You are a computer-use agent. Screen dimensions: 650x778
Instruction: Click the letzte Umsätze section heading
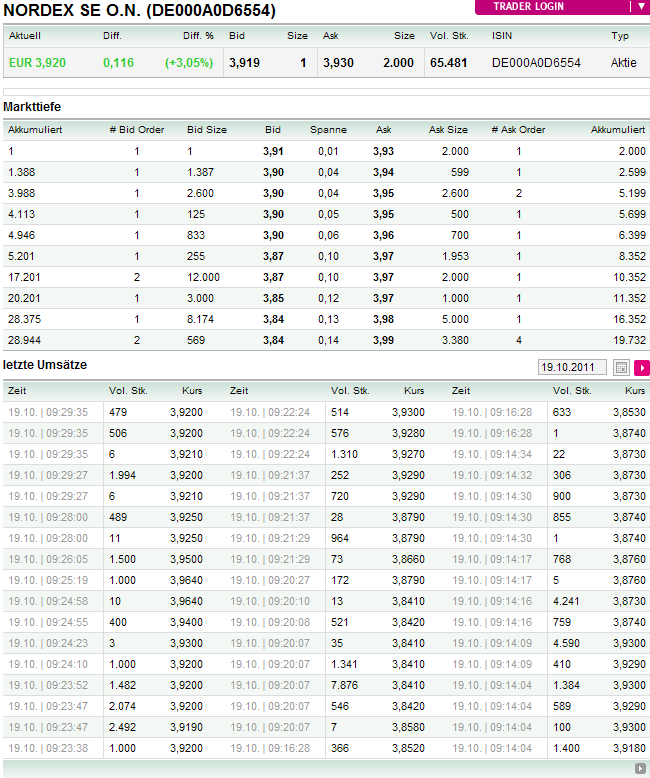coord(45,365)
